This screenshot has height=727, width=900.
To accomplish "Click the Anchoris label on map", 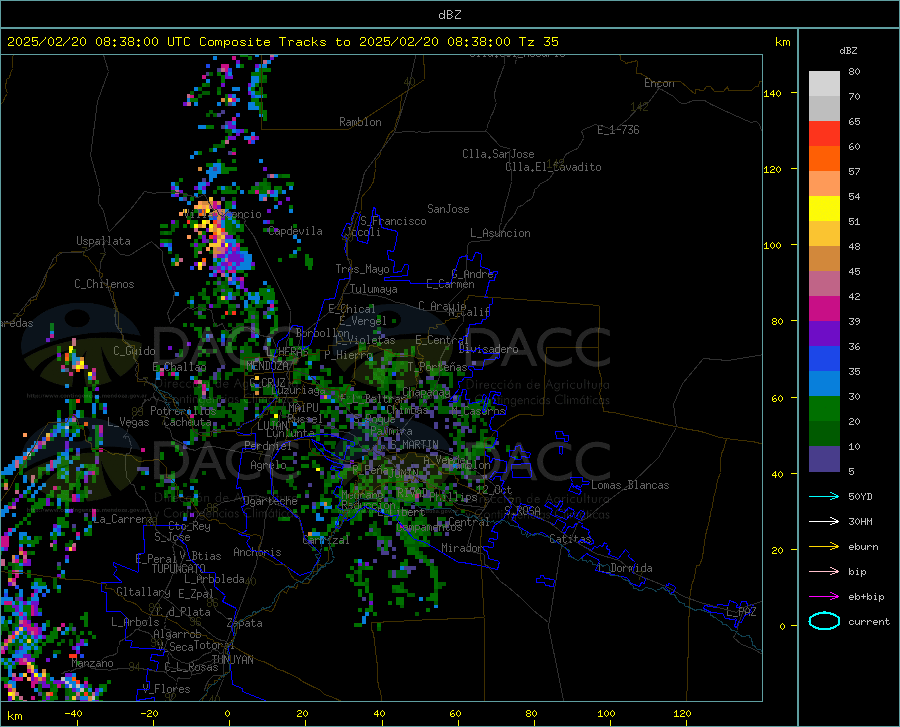I will pos(257,552).
